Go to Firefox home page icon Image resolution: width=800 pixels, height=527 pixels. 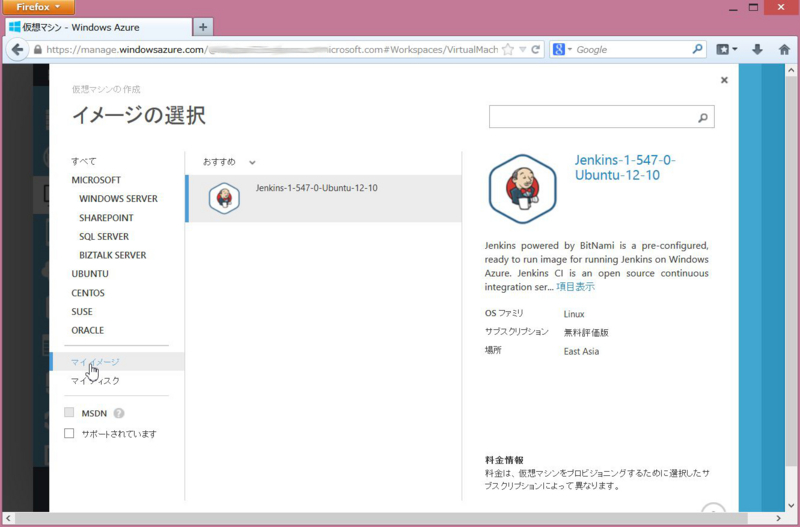tap(784, 49)
